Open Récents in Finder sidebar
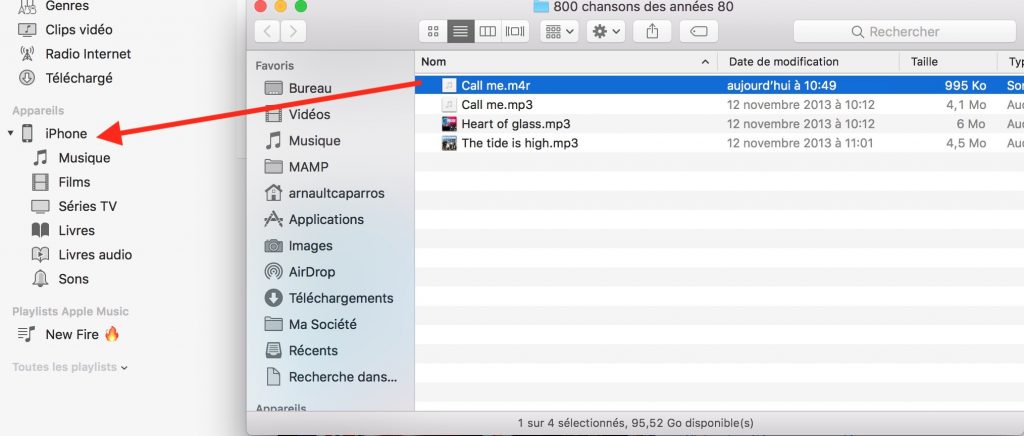1024x436 pixels. tap(313, 350)
